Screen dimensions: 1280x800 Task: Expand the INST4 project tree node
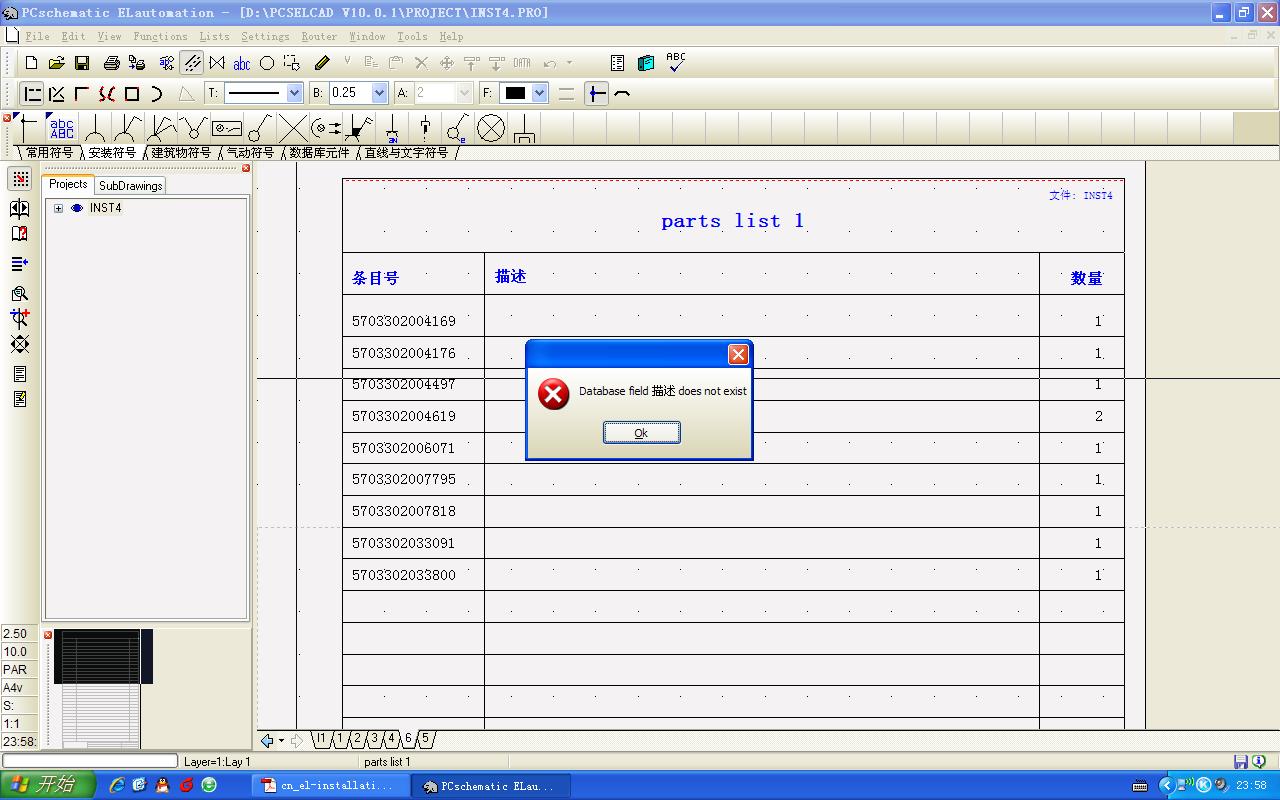tap(59, 208)
